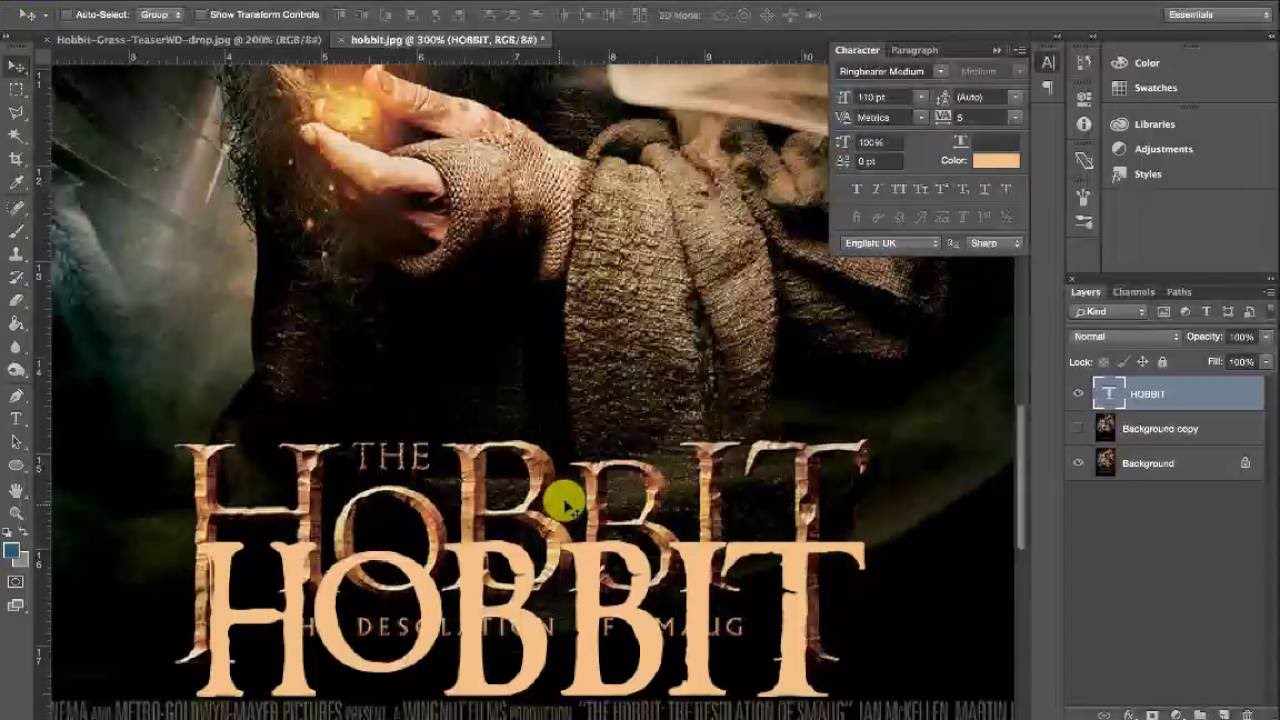Select the Eyedropper tool
Viewport: 1280px width, 720px height.
pos(16,182)
